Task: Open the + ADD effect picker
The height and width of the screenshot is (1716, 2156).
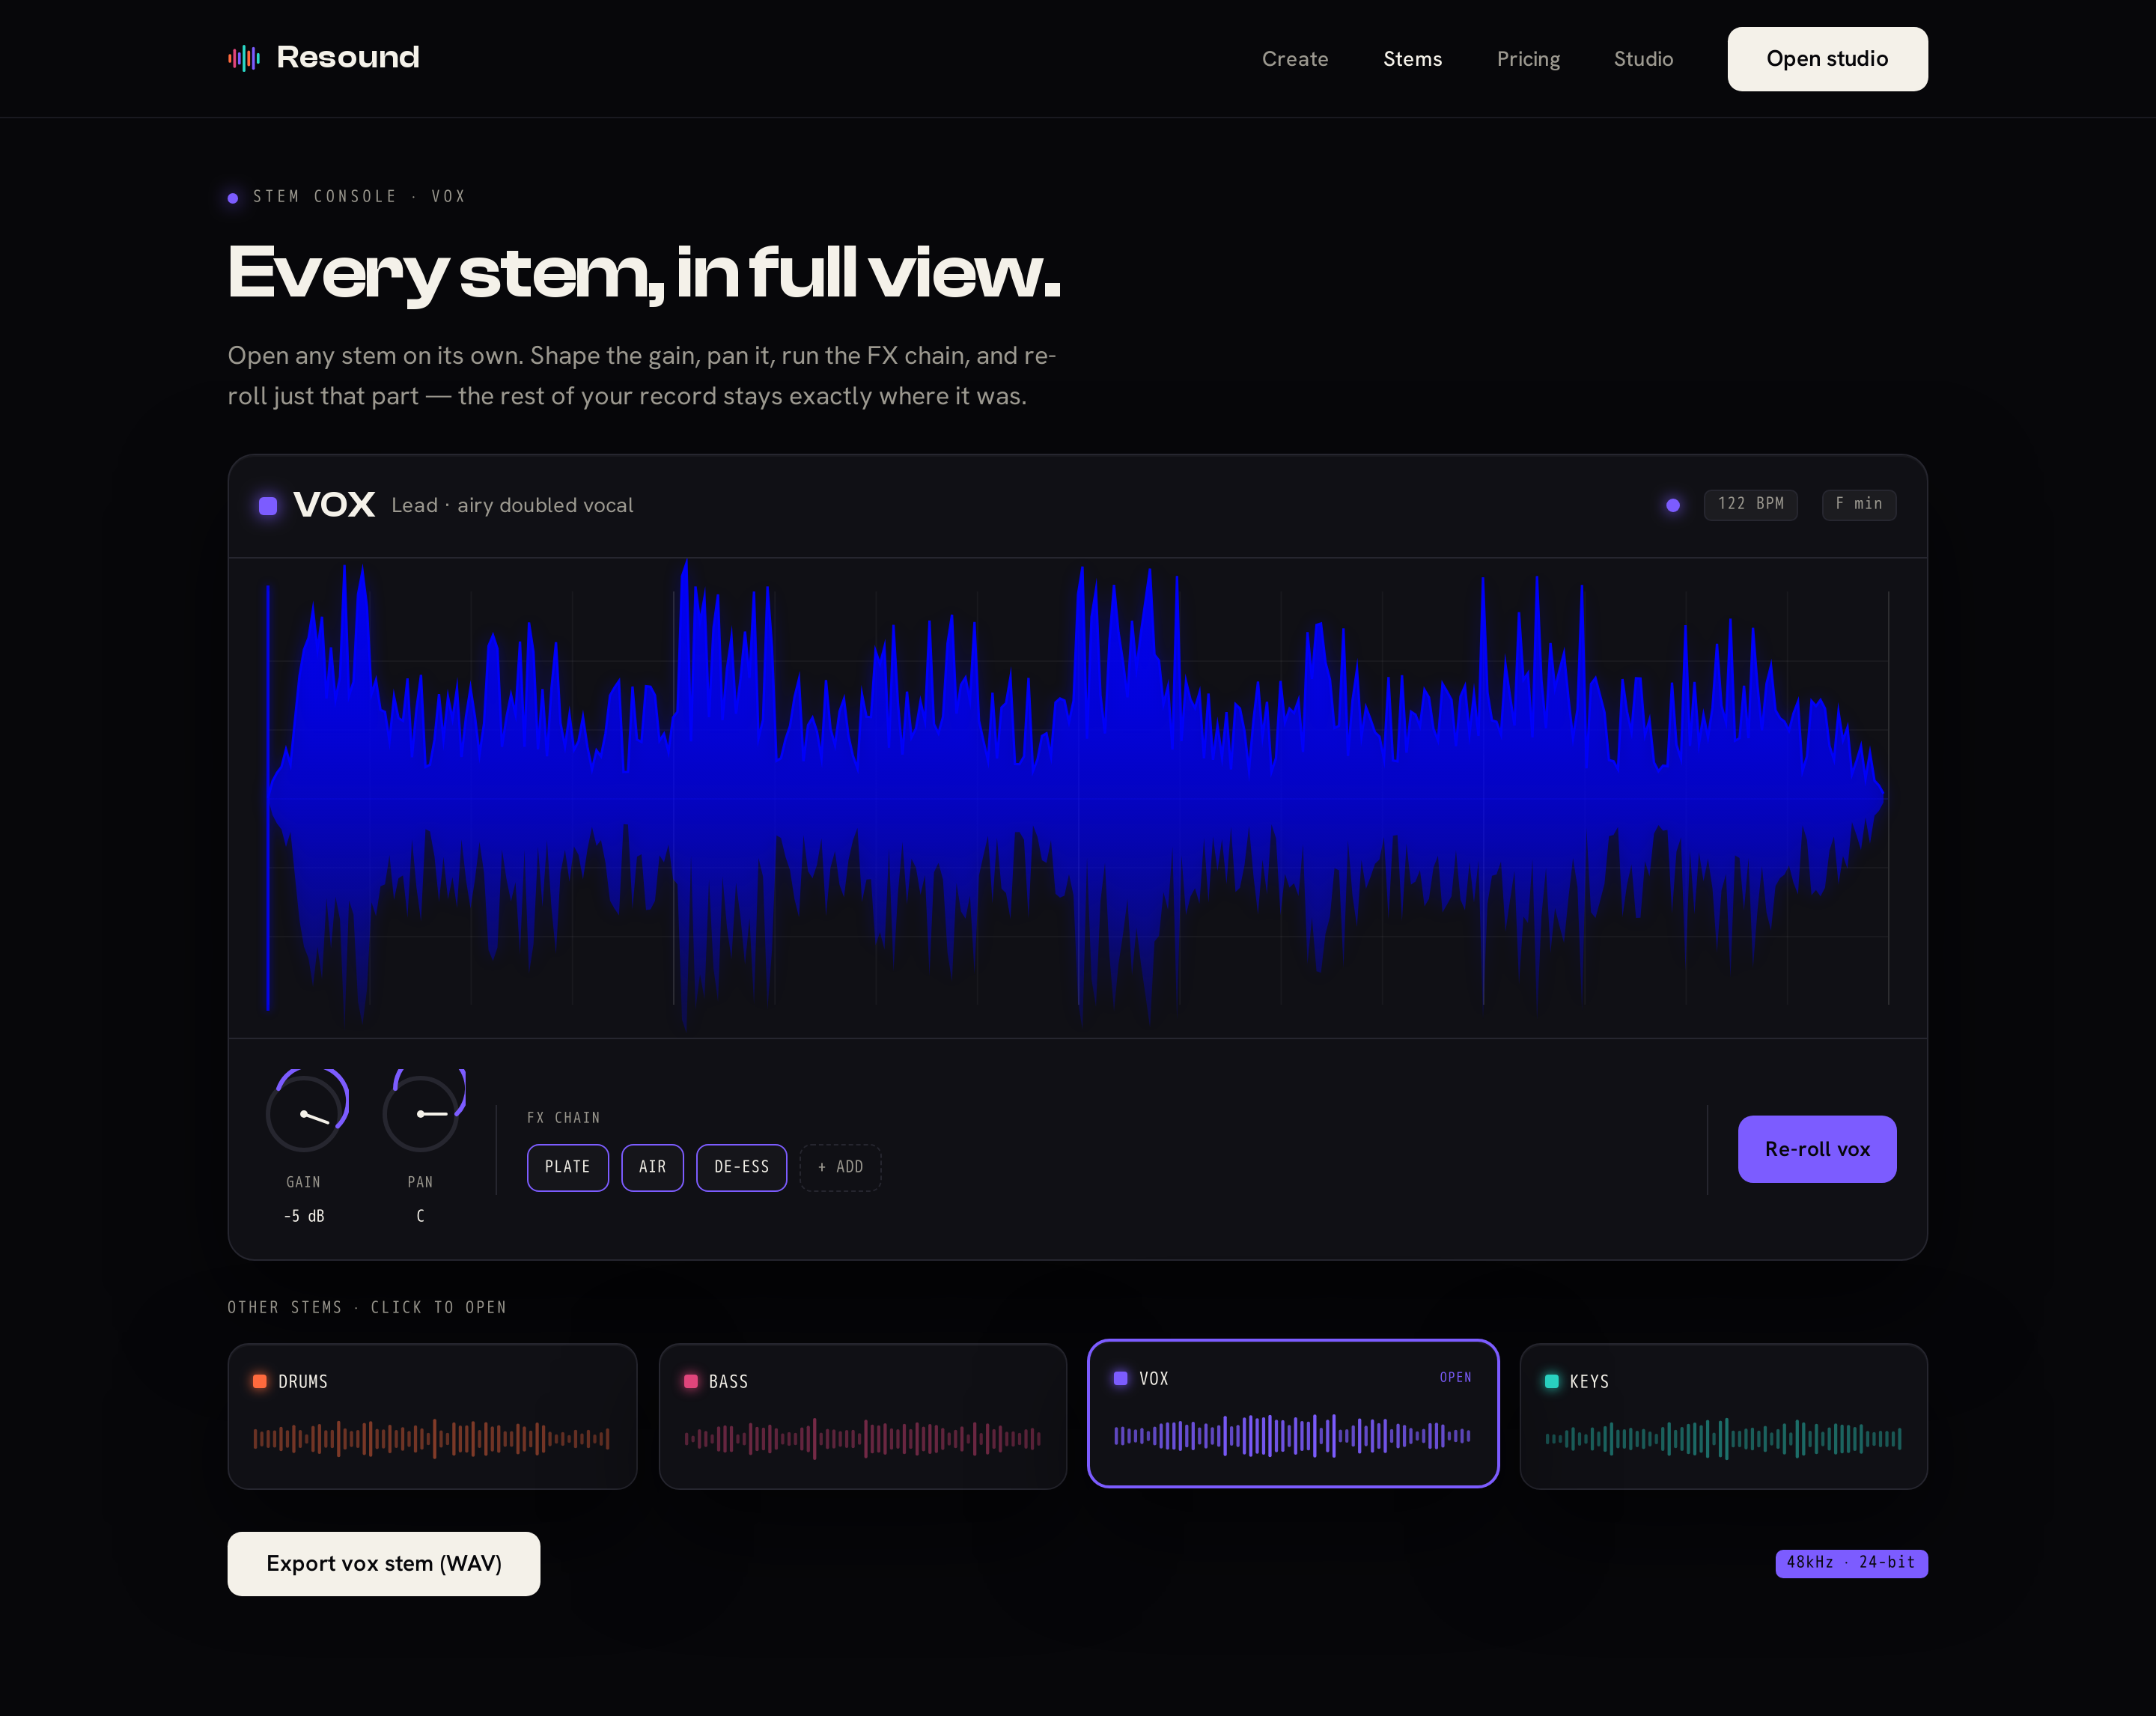Action: point(840,1167)
